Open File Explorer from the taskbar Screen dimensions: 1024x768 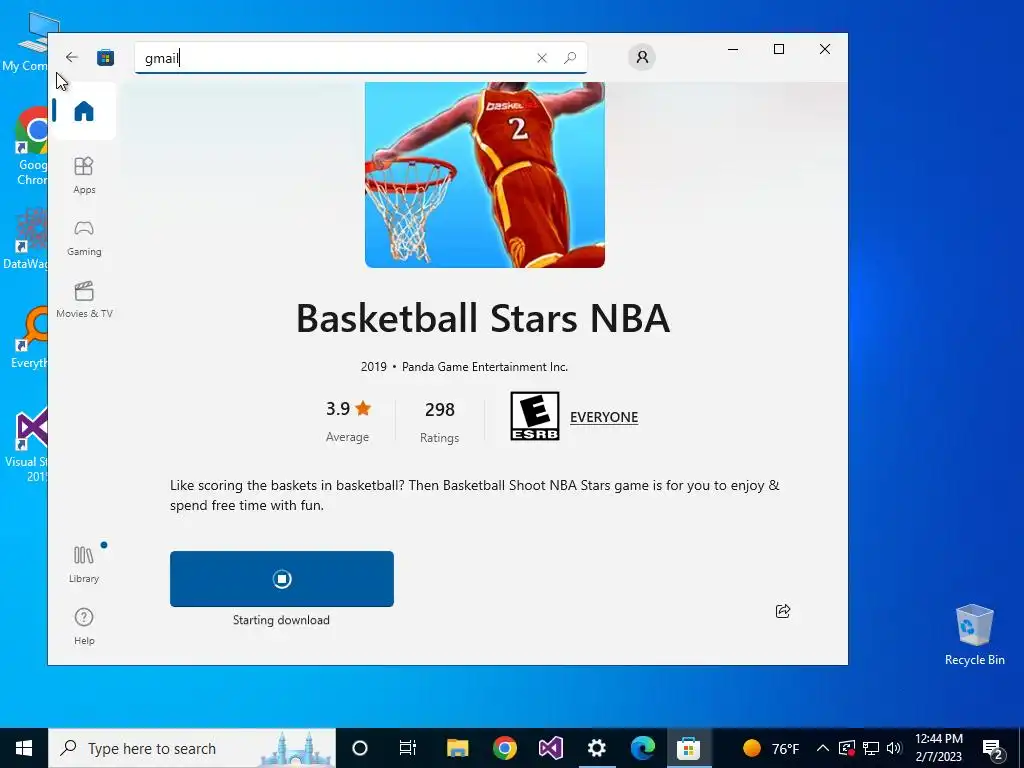[x=457, y=748]
